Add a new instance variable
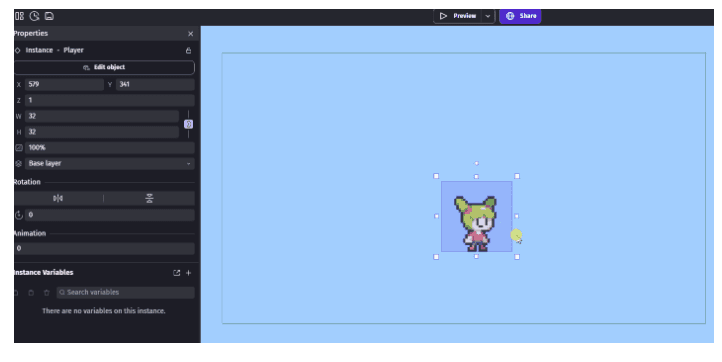722x362 pixels. pyautogui.click(x=188, y=273)
